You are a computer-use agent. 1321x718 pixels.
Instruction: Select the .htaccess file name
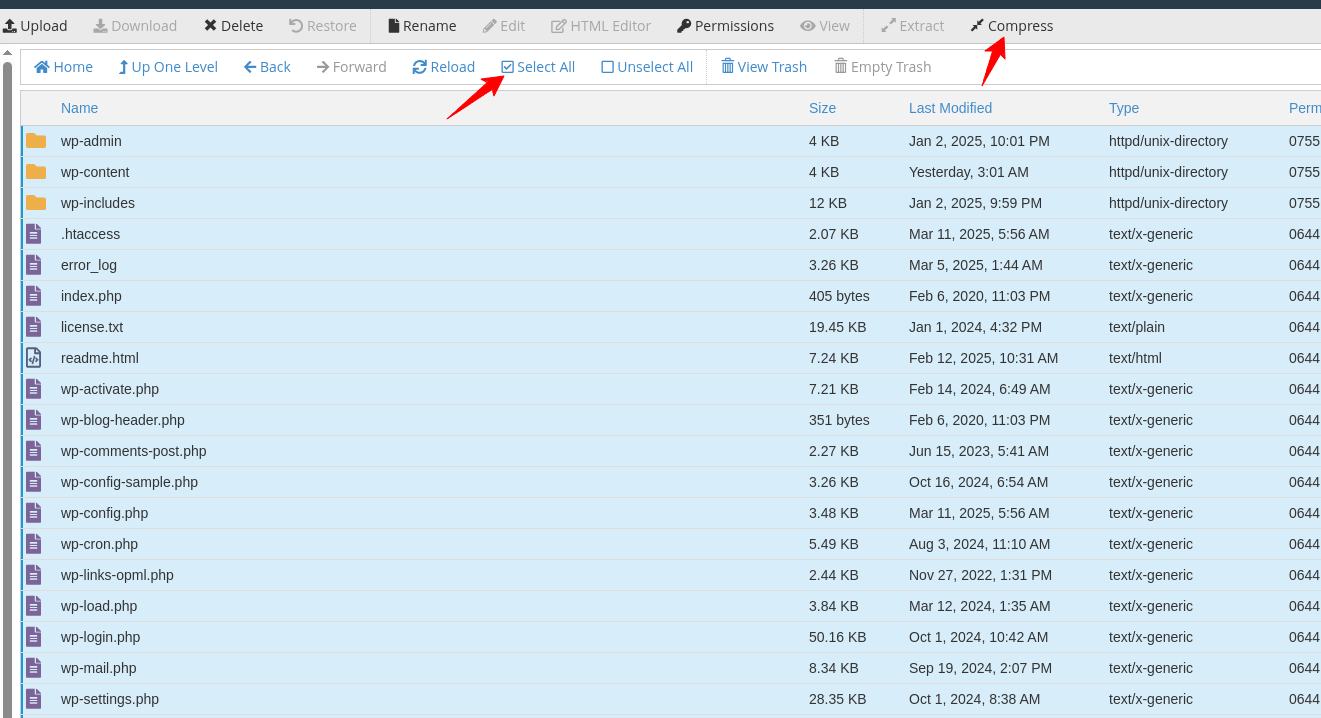pyautogui.click(x=90, y=234)
